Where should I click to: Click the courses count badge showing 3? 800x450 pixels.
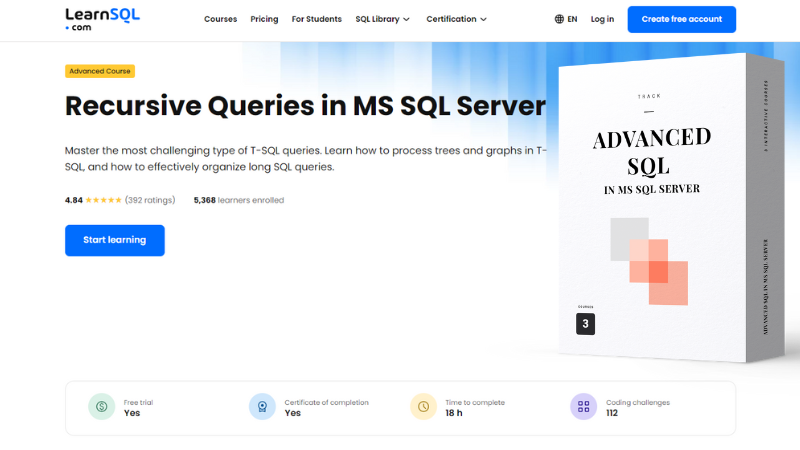coord(585,324)
